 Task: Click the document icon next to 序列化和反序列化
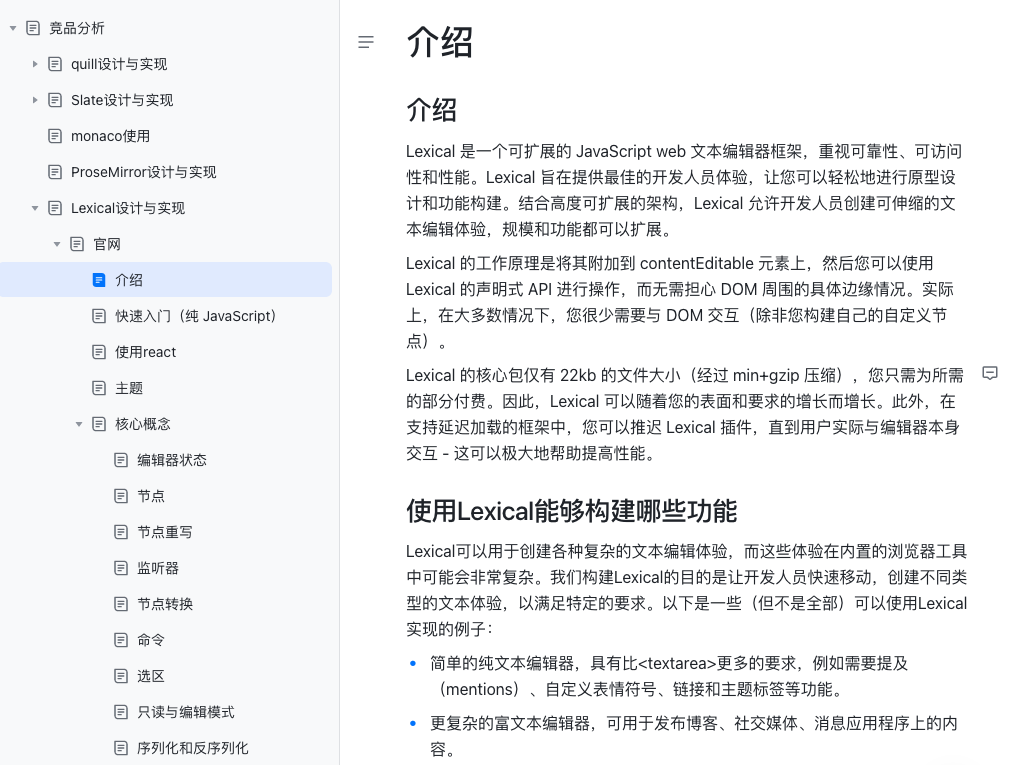click(x=121, y=748)
